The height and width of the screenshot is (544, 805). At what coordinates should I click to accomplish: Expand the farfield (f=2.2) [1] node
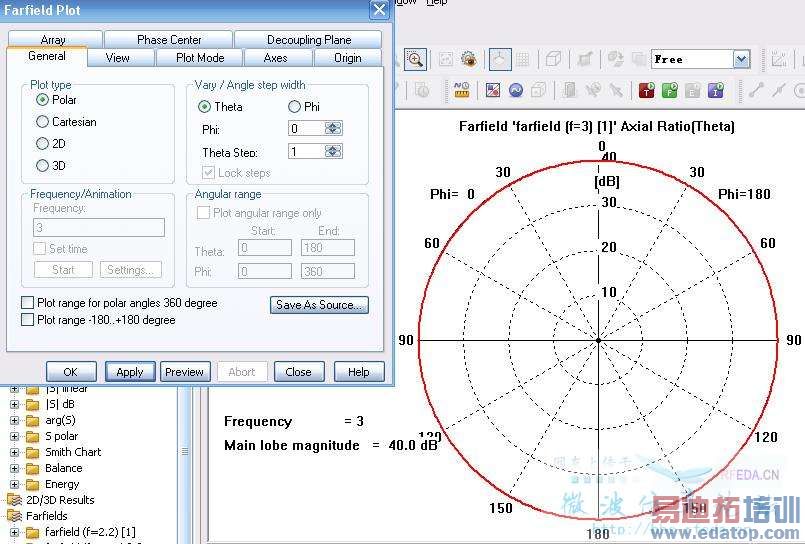pos(14,532)
